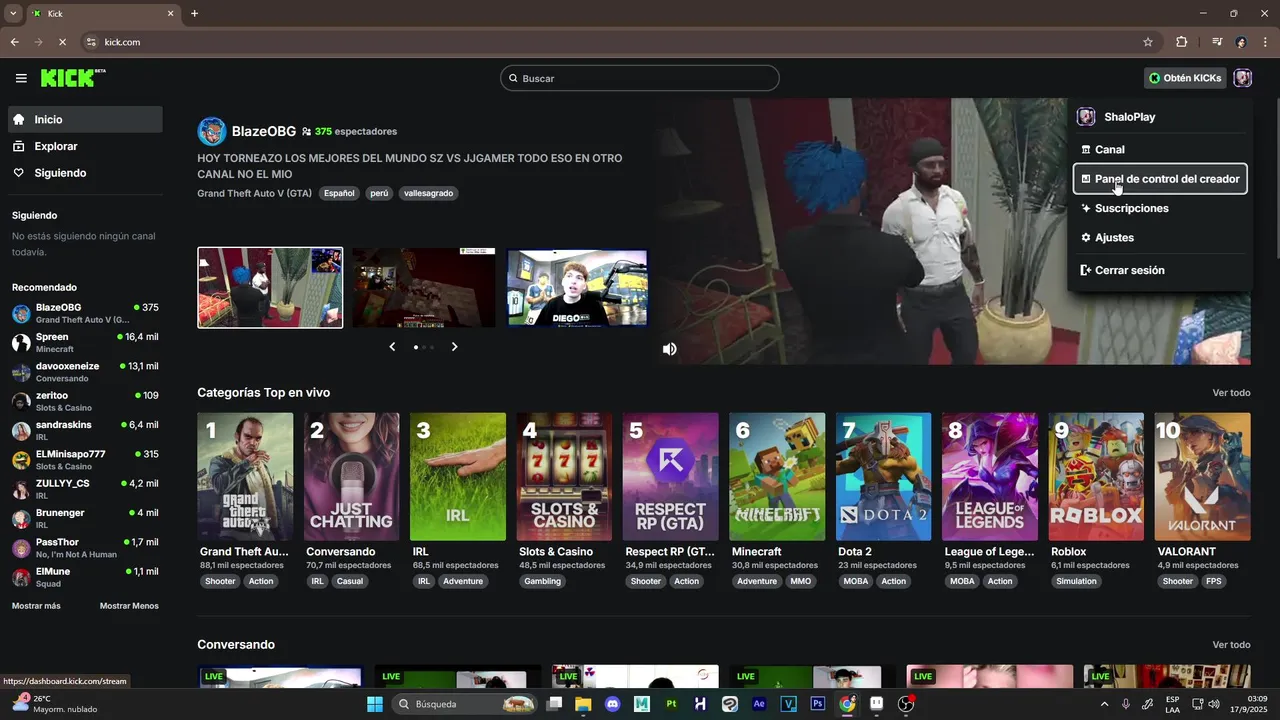1280x720 pixels.
Task: Click the Obtén KICKs button
Action: pos(1185,78)
